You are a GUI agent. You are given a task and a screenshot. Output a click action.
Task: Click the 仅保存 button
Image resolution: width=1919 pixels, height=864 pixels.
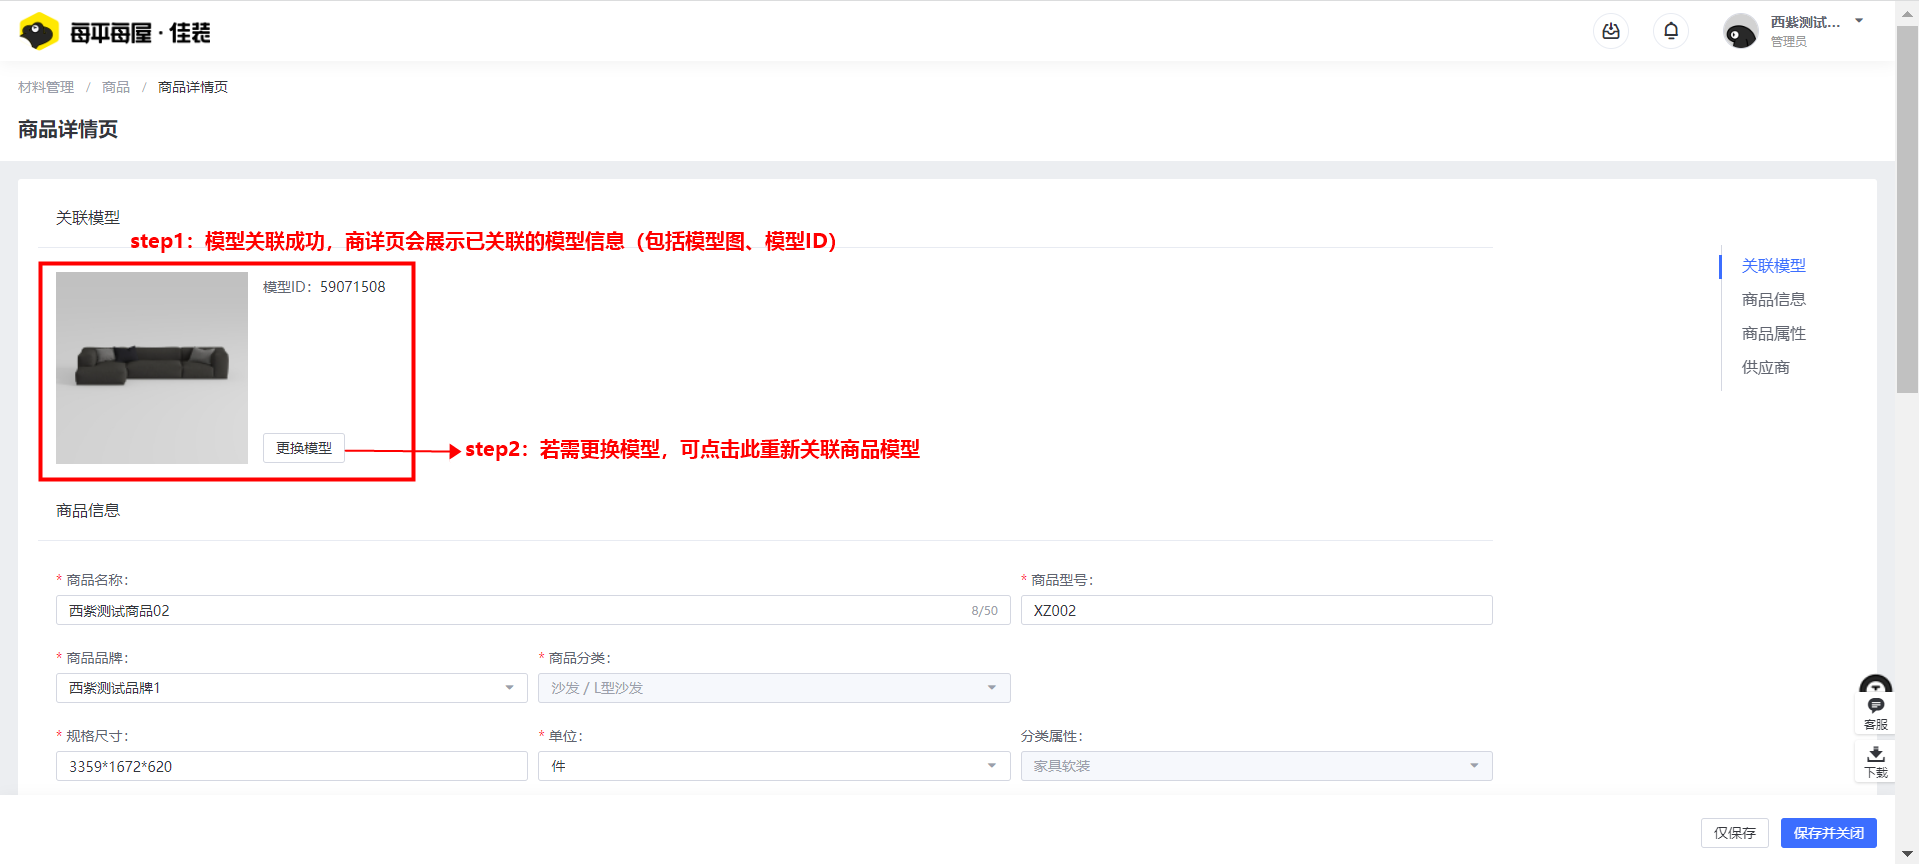coord(1734,833)
